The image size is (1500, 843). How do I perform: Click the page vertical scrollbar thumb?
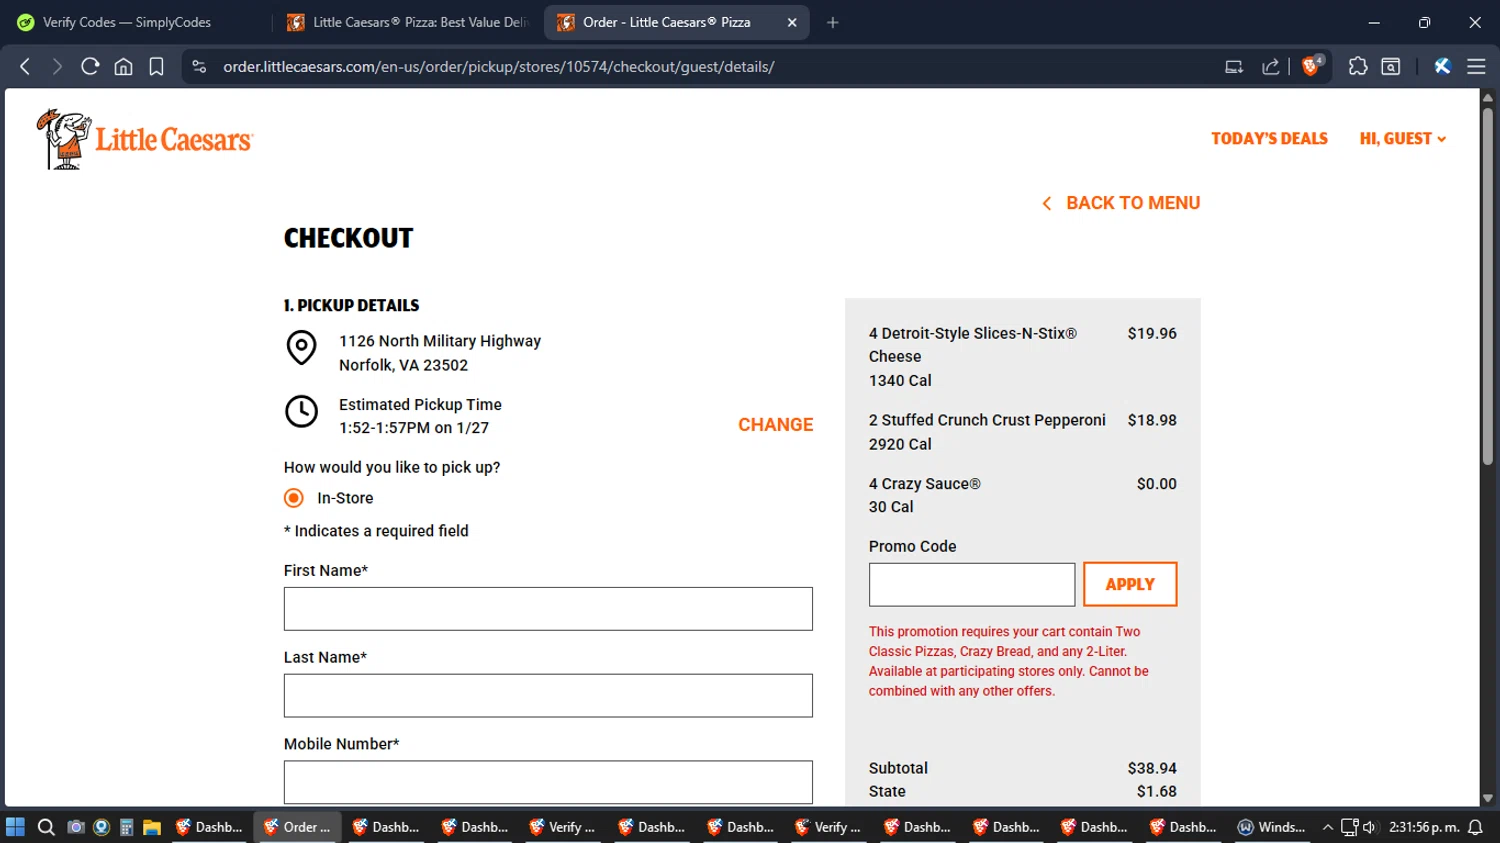click(x=1488, y=285)
